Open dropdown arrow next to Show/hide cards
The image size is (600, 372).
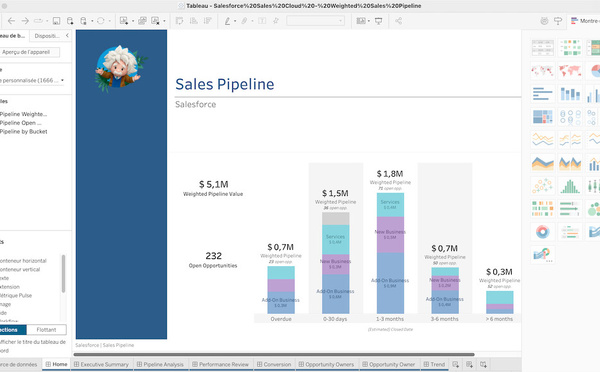[x=368, y=21]
